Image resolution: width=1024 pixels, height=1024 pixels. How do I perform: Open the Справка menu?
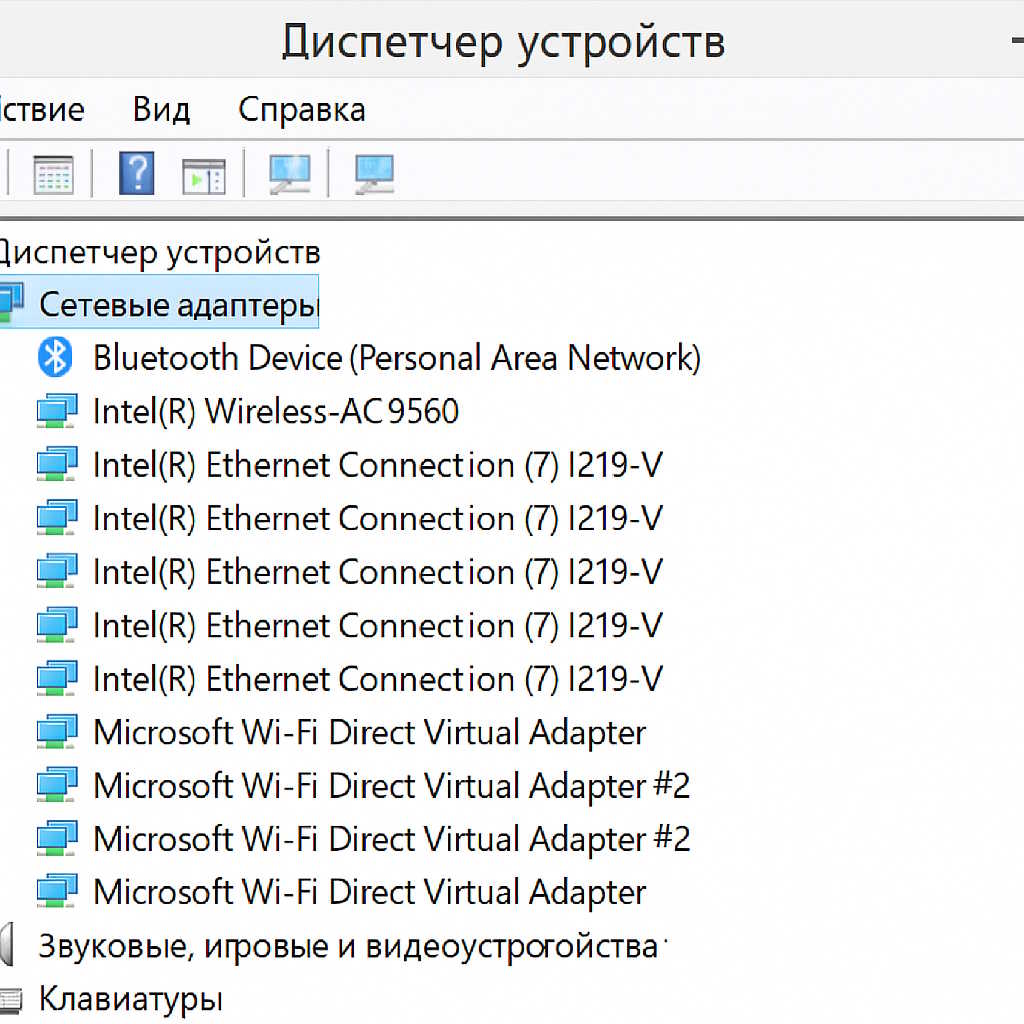[301, 110]
